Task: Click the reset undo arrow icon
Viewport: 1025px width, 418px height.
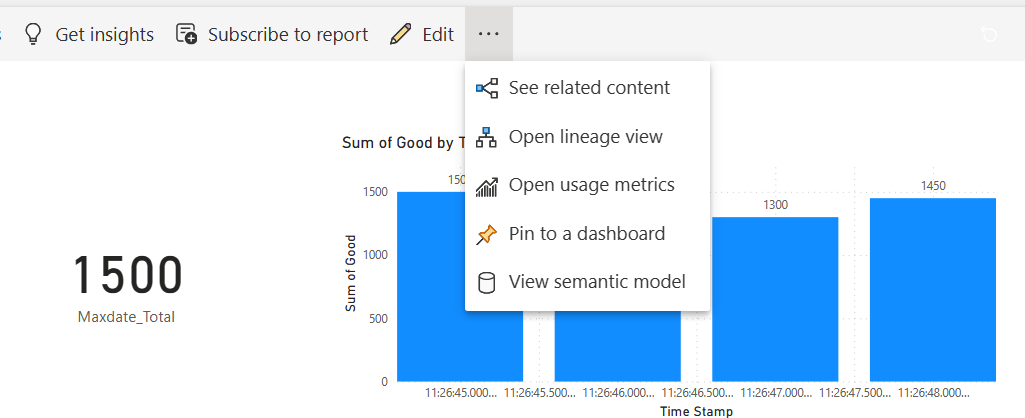Action: (x=989, y=34)
